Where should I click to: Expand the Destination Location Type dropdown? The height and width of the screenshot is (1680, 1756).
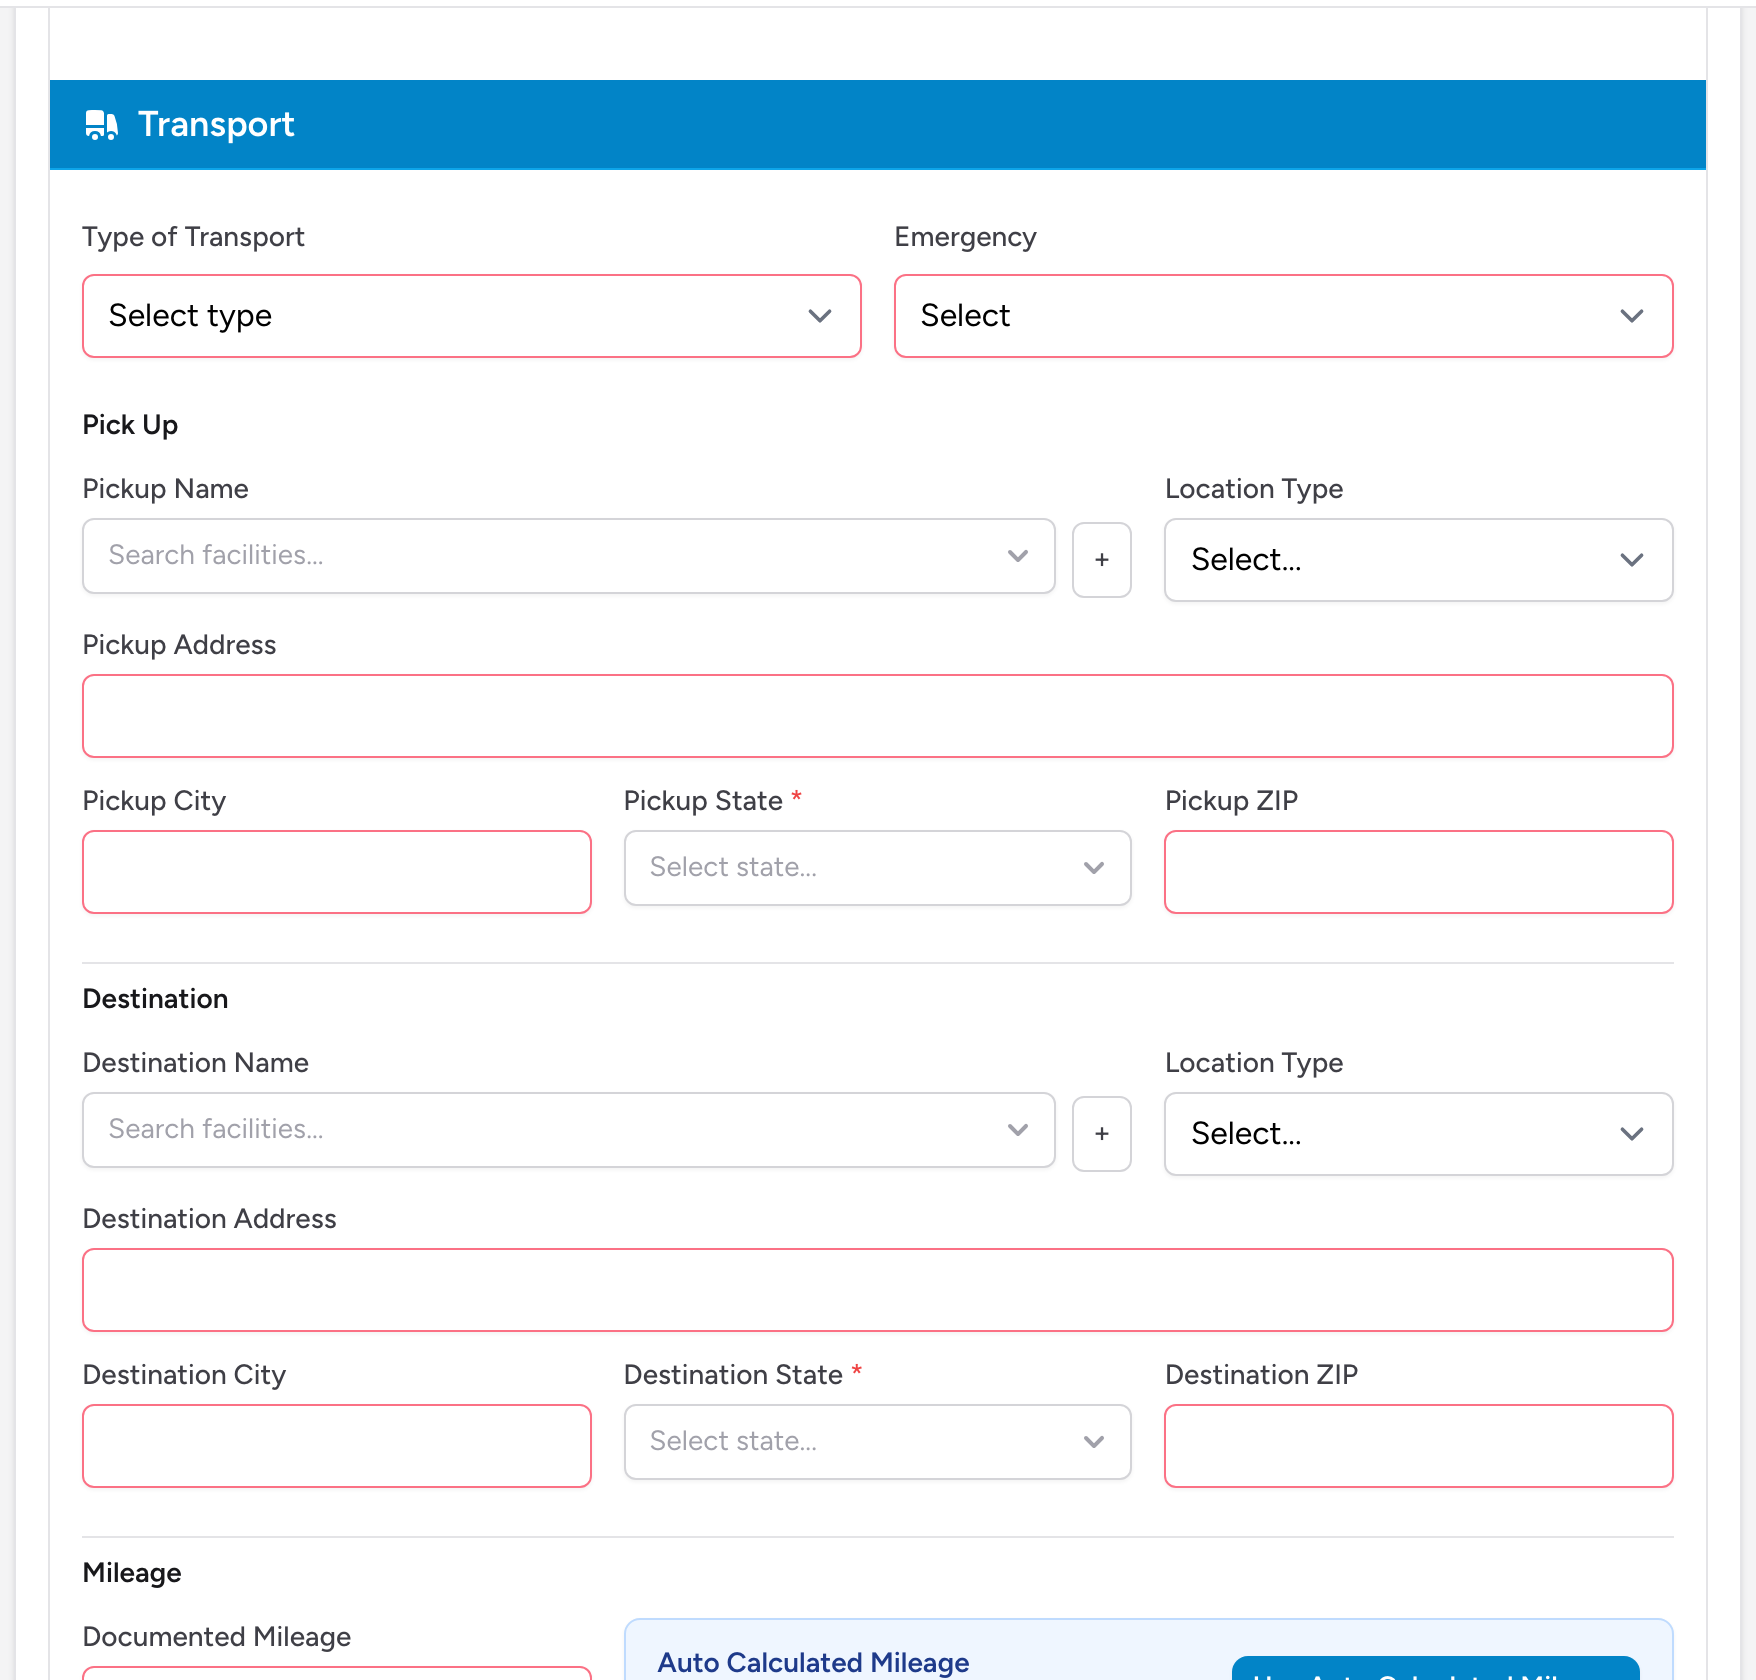(1418, 1134)
